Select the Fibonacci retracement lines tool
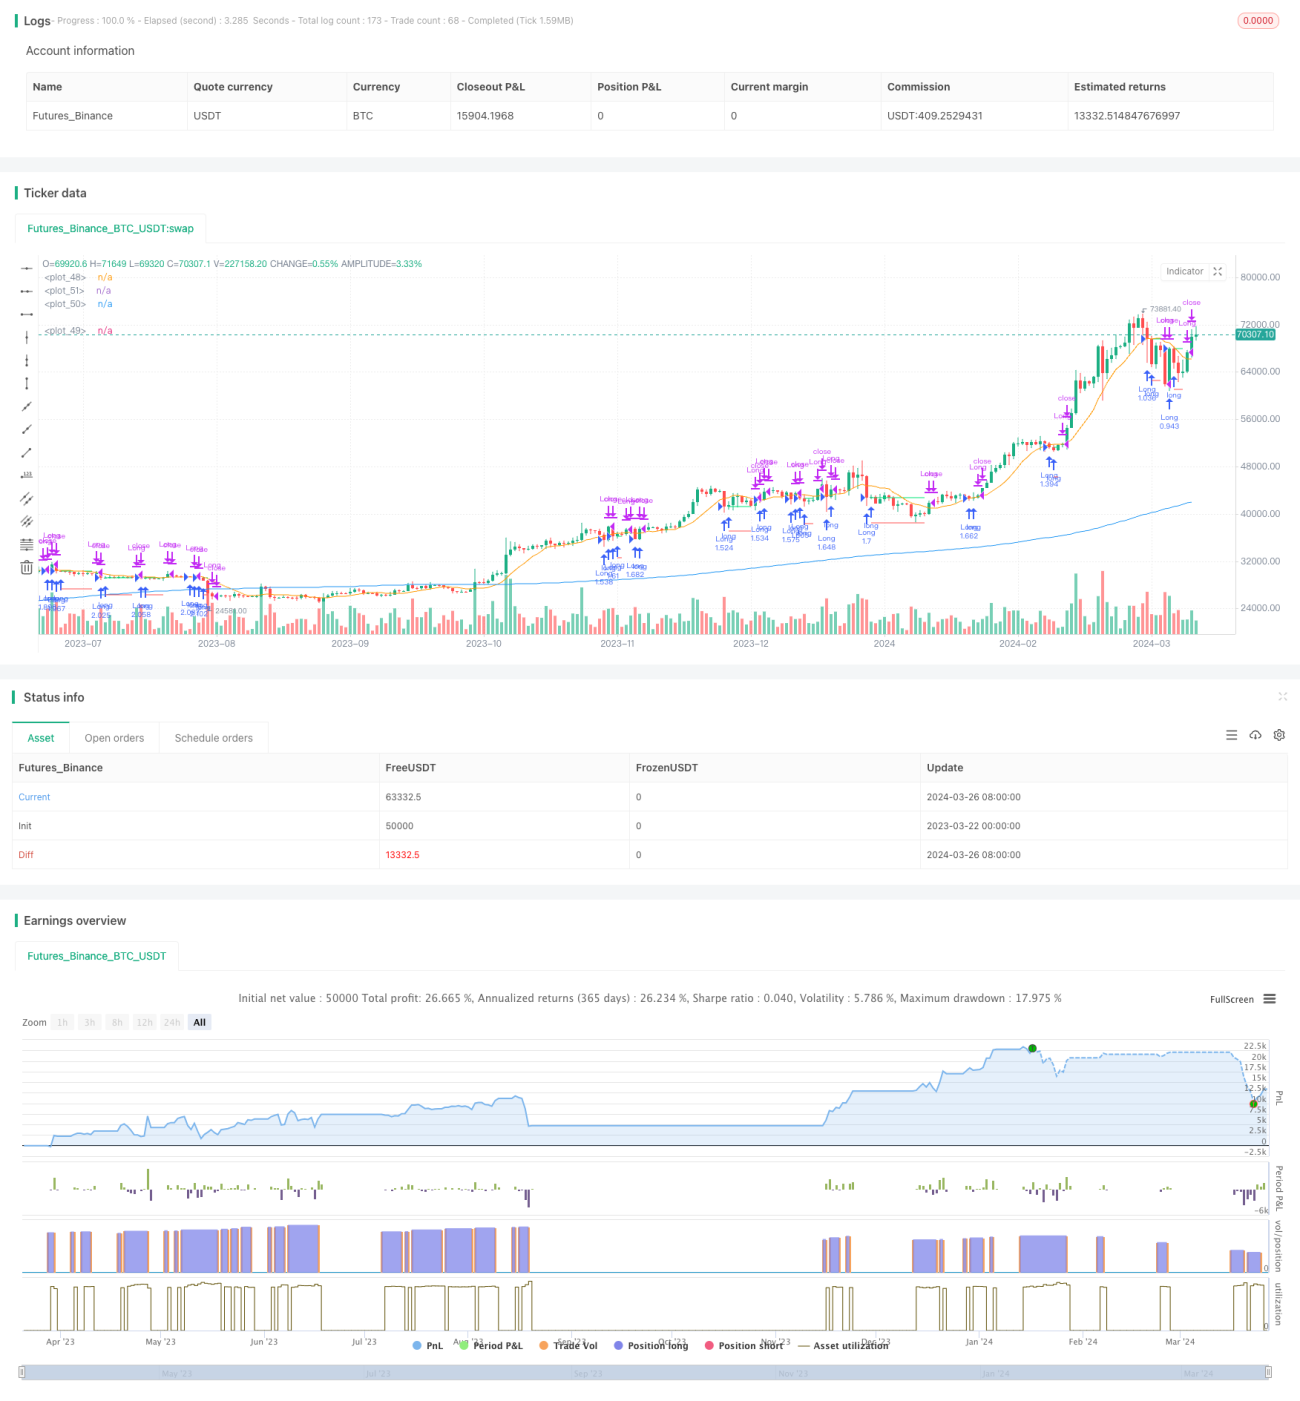 click(26, 544)
